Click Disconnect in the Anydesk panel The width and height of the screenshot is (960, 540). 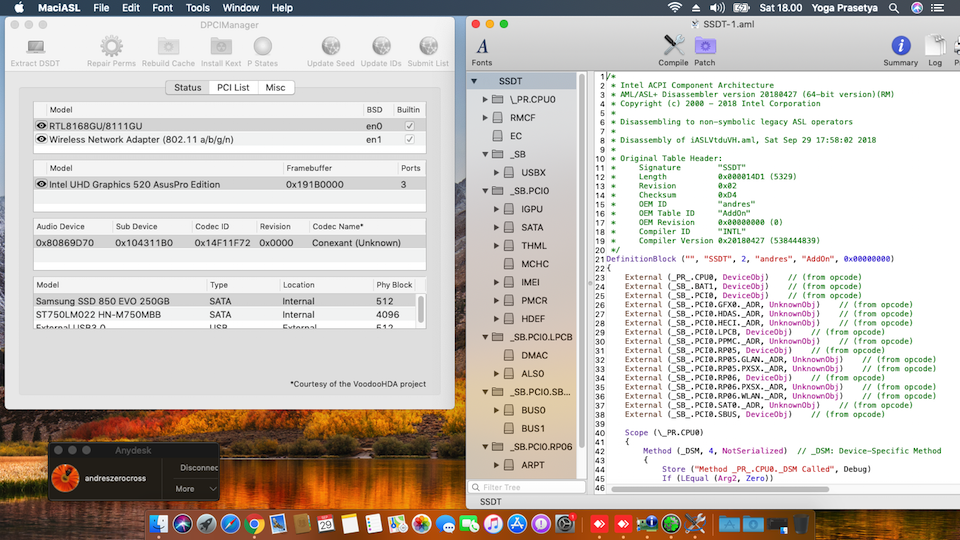click(197, 467)
